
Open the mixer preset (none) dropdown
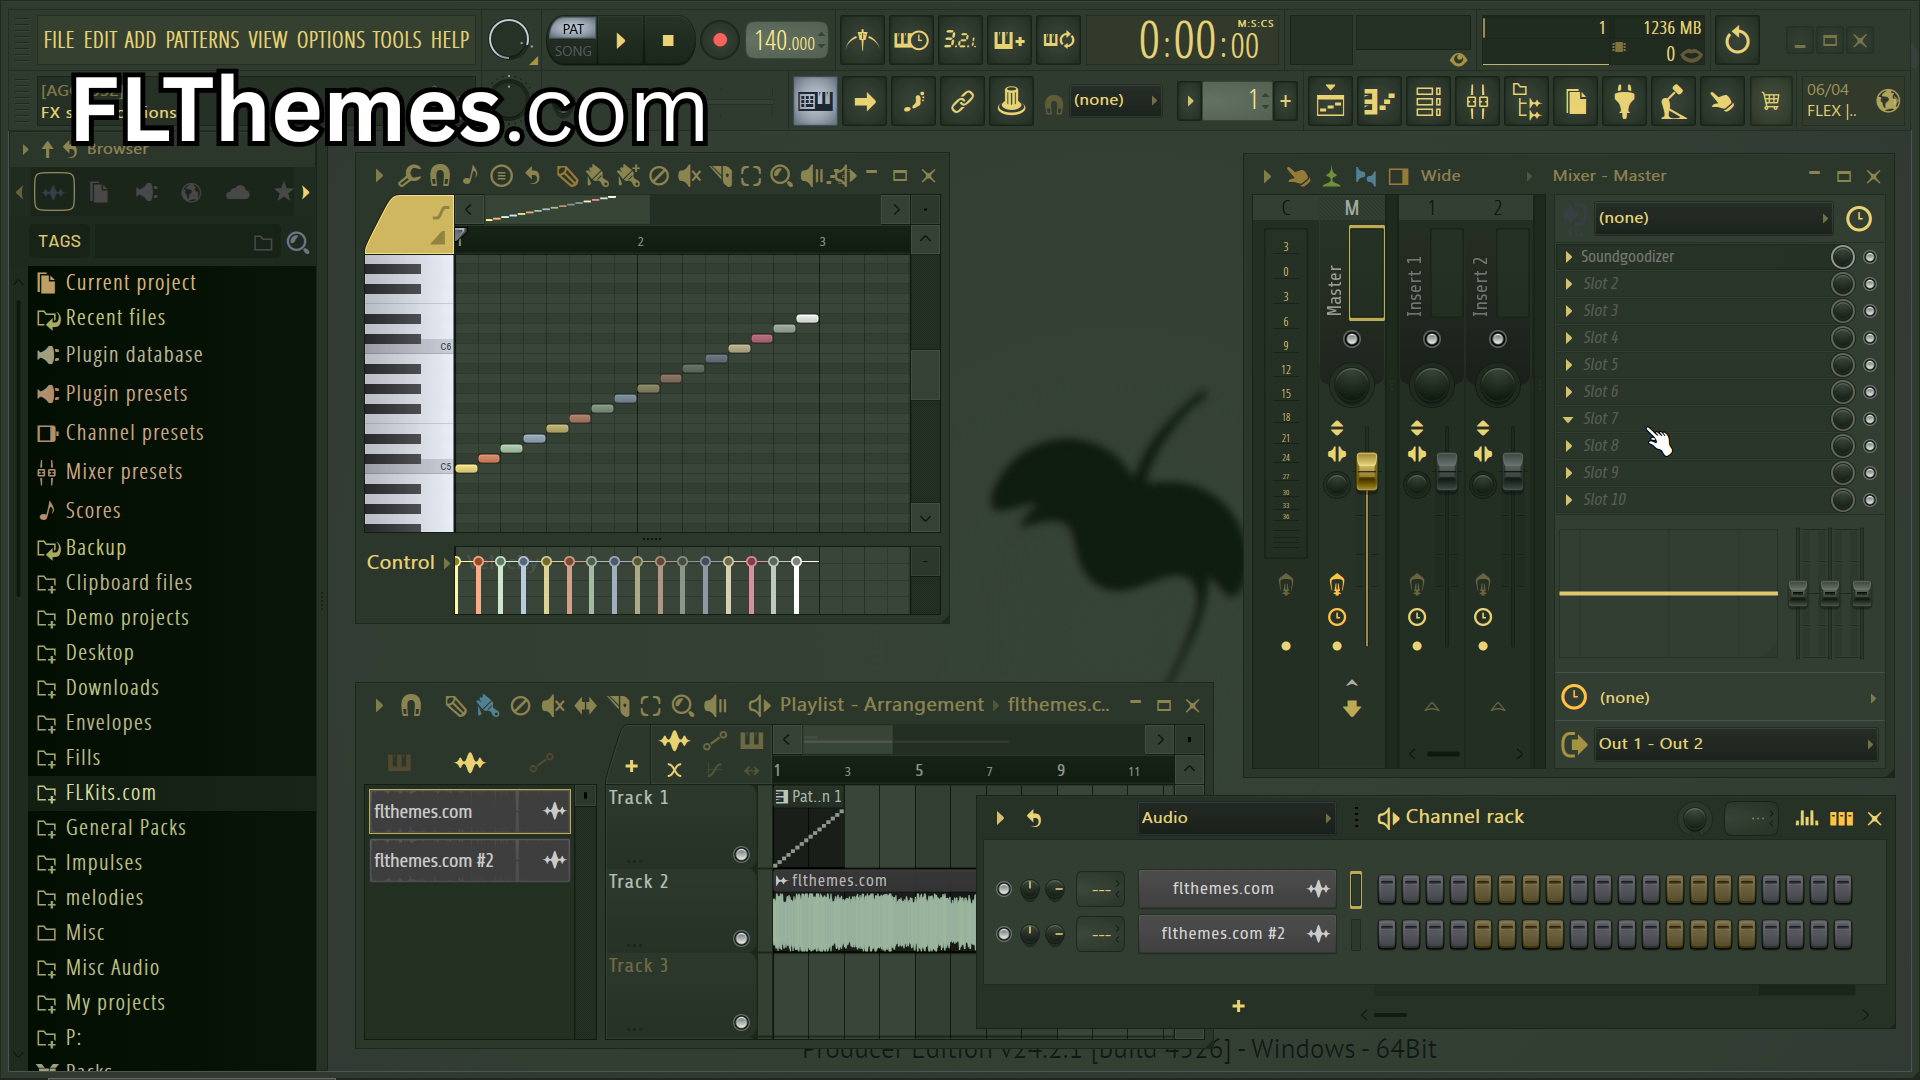pyautogui.click(x=1713, y=218)
